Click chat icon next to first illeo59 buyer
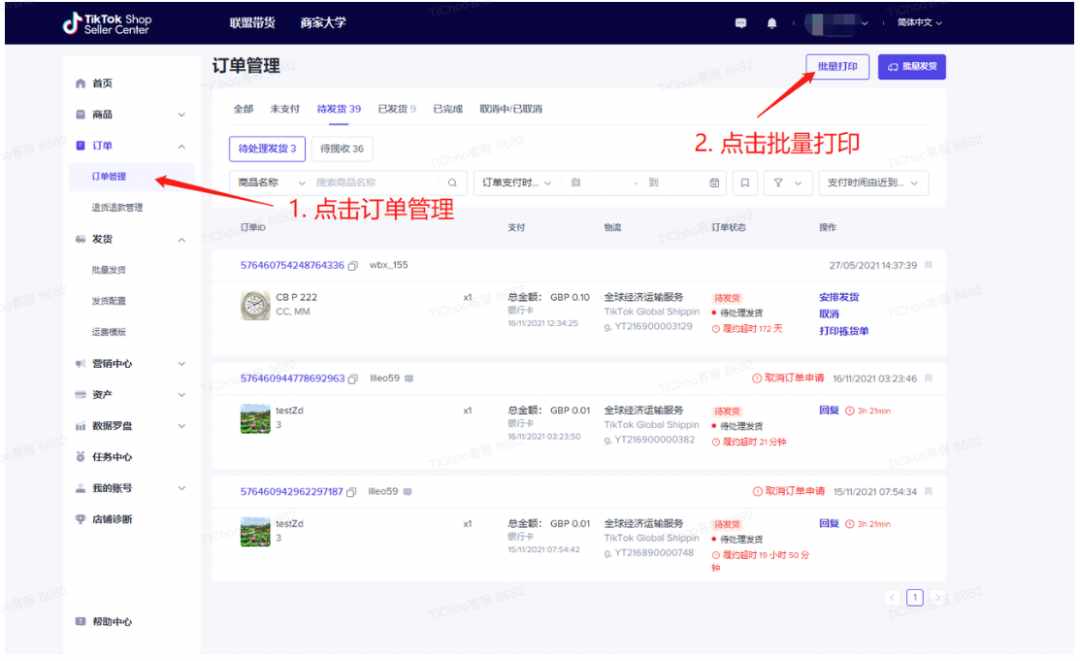1080x661 pixels. pyautogui.click(x=409, y=378)
